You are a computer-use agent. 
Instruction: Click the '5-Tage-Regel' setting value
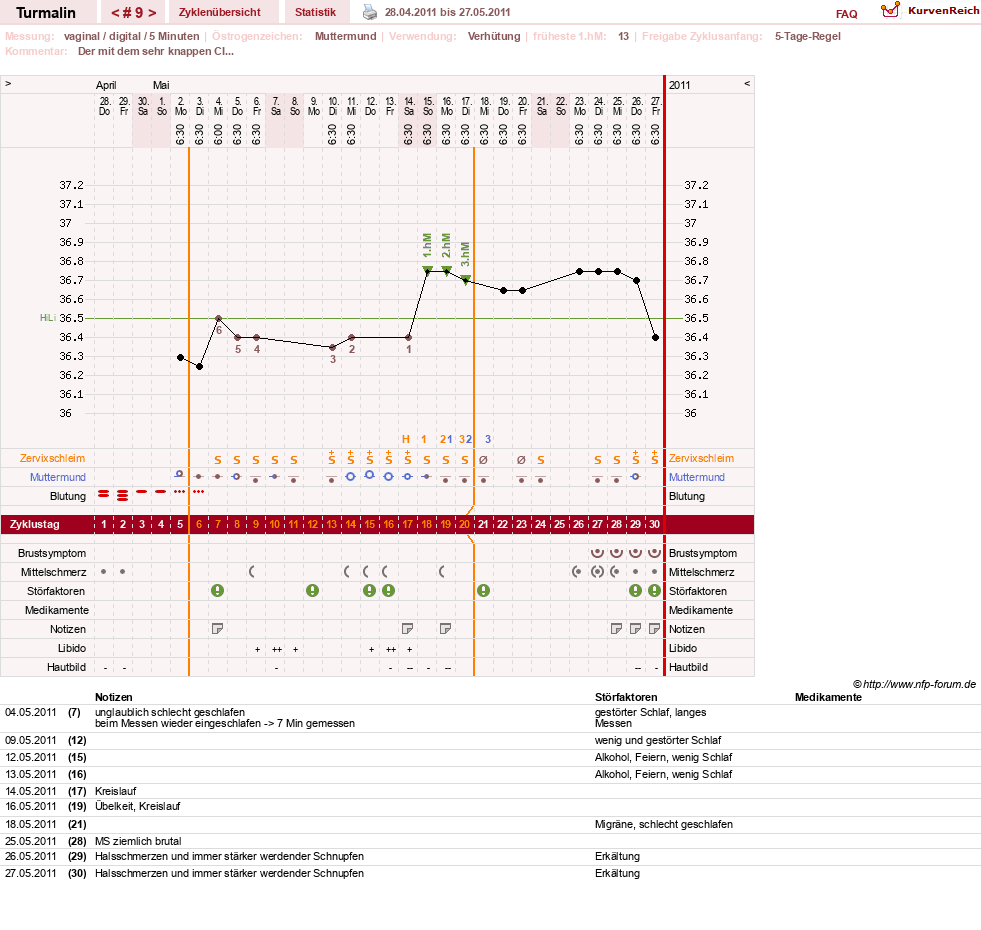[x=808, y=36]
